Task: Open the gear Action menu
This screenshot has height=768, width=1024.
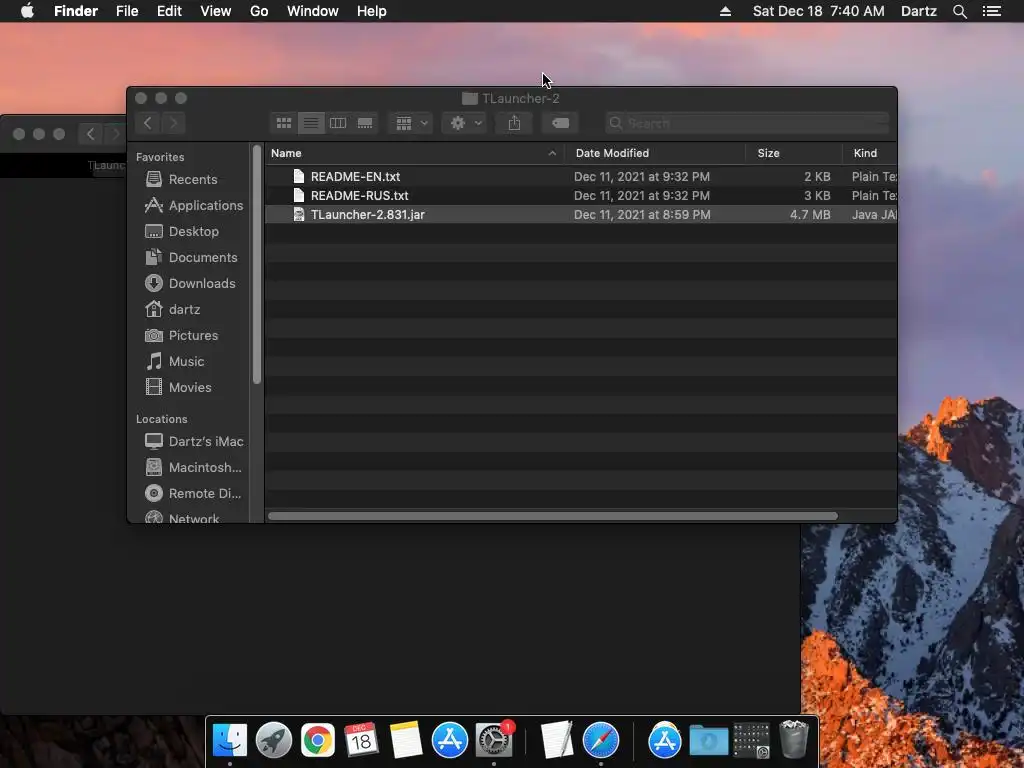Action: (464, 123)
